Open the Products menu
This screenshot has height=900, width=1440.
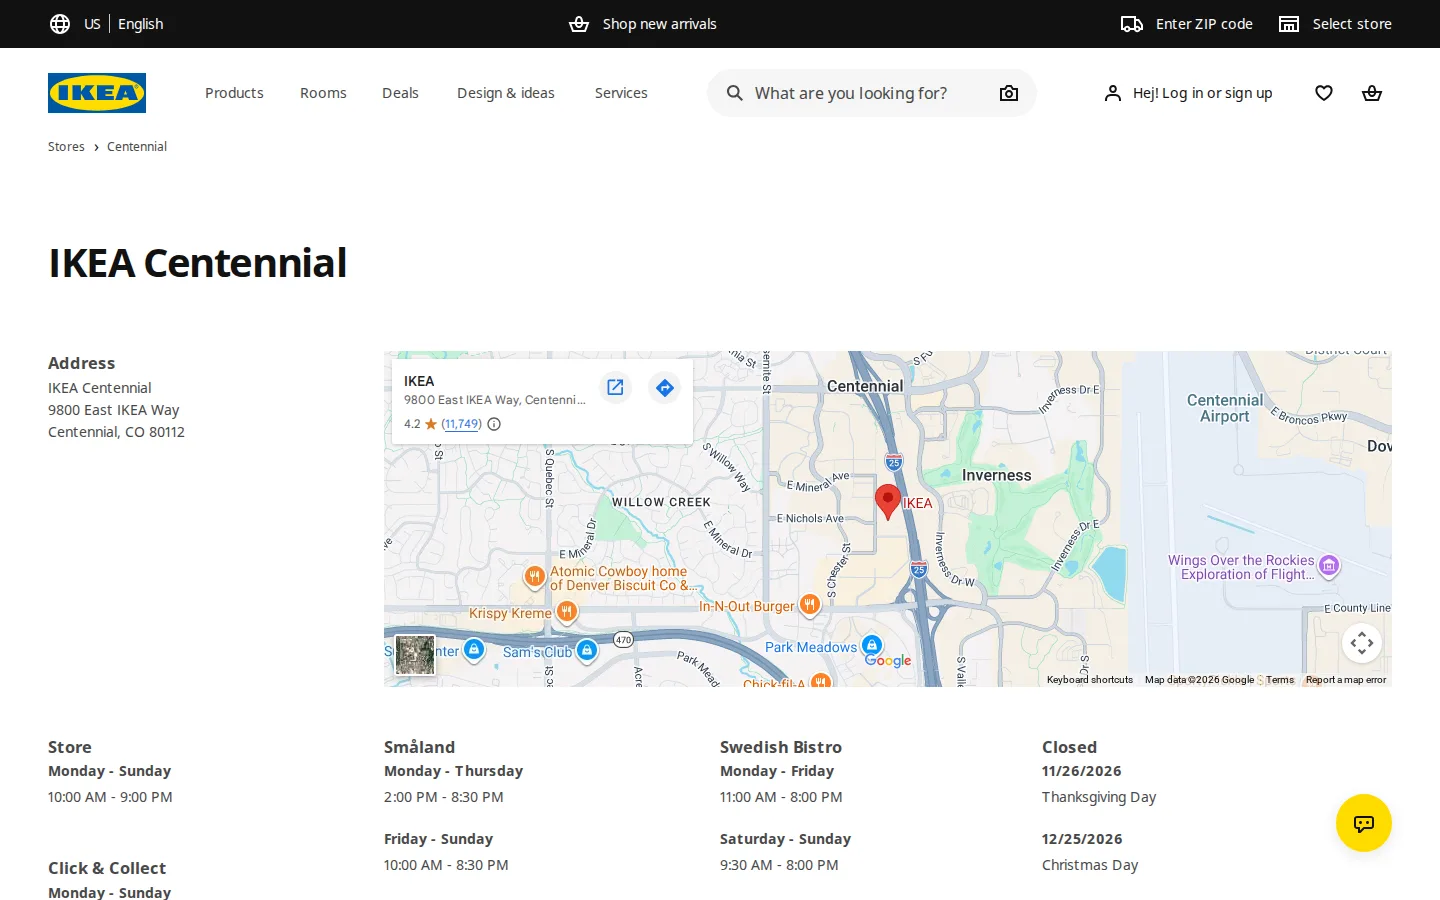coord(234,93)
